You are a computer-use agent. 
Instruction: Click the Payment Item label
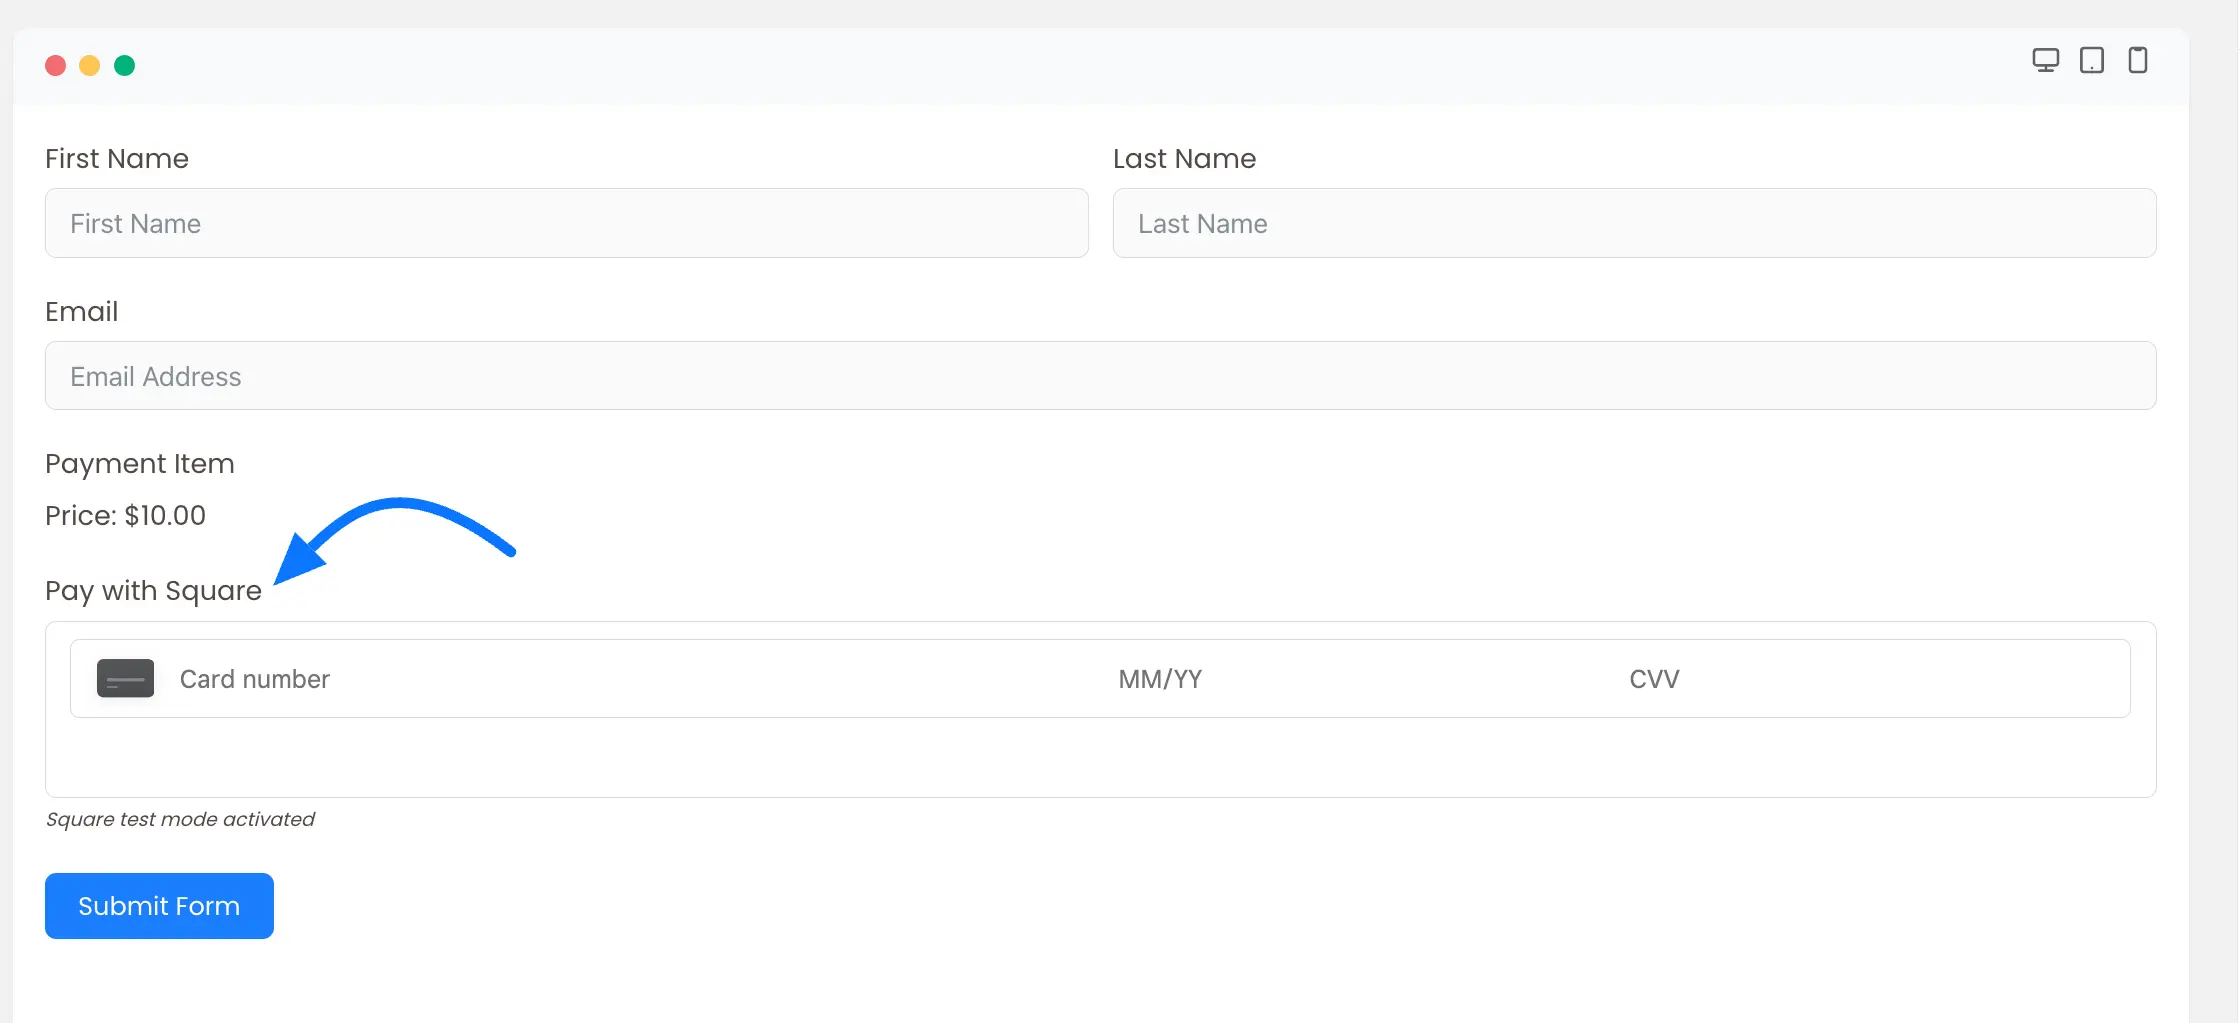140,464
